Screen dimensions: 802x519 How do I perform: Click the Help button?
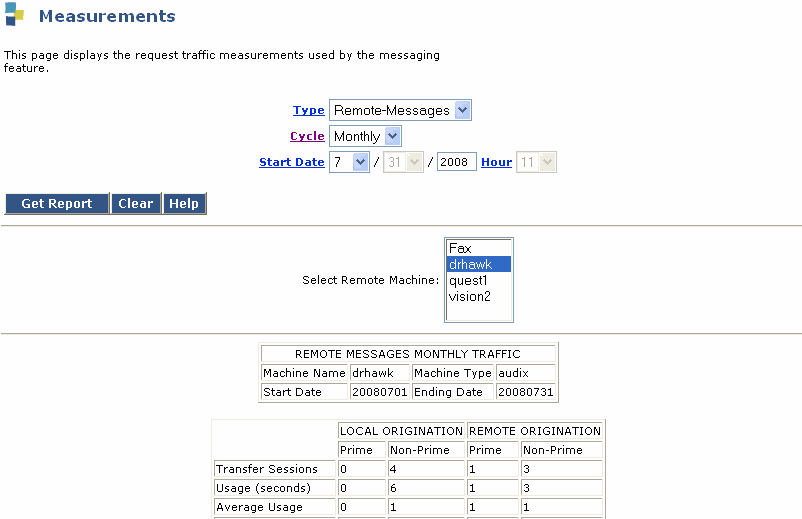click(x=184, y=204)
